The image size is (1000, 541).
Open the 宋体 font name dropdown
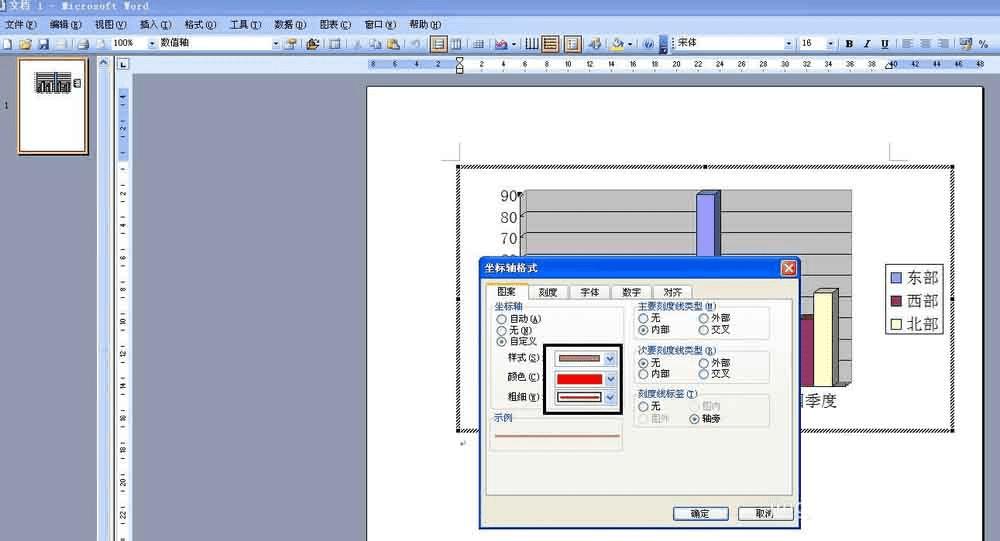click(x=789, y=43)
